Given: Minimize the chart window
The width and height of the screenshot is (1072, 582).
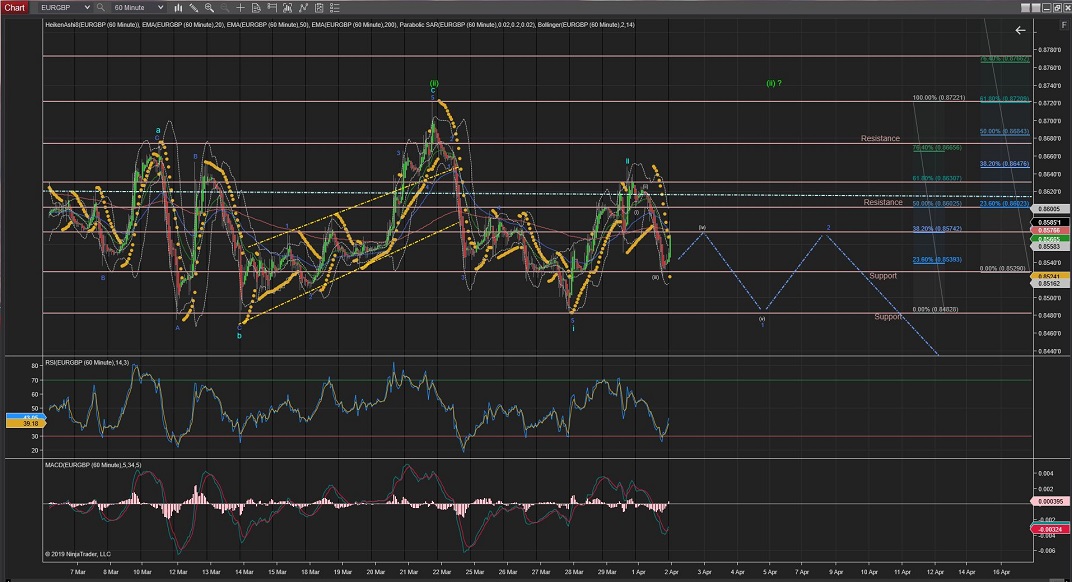Looking at the screenshot, I should pos(1047,8).
